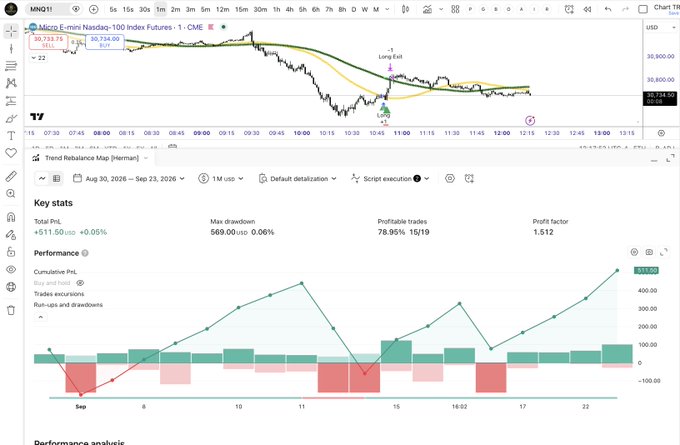Open the Default detalization dropdown
Viewport: 680px width, 445px height.
pyautogui.click(x=298, y=178)
